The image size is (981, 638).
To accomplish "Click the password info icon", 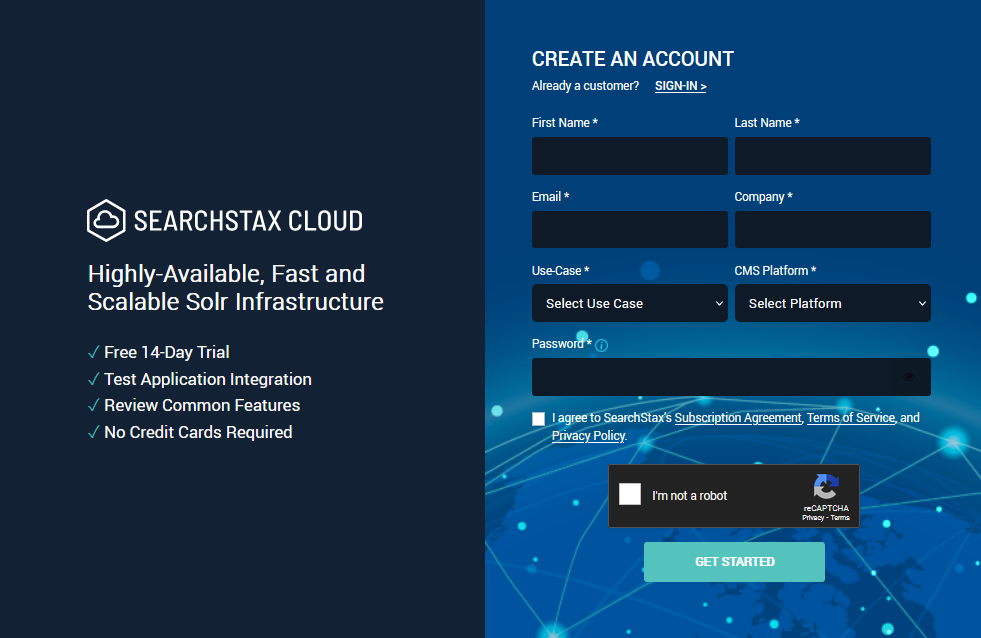I will [x=601, y=345].
